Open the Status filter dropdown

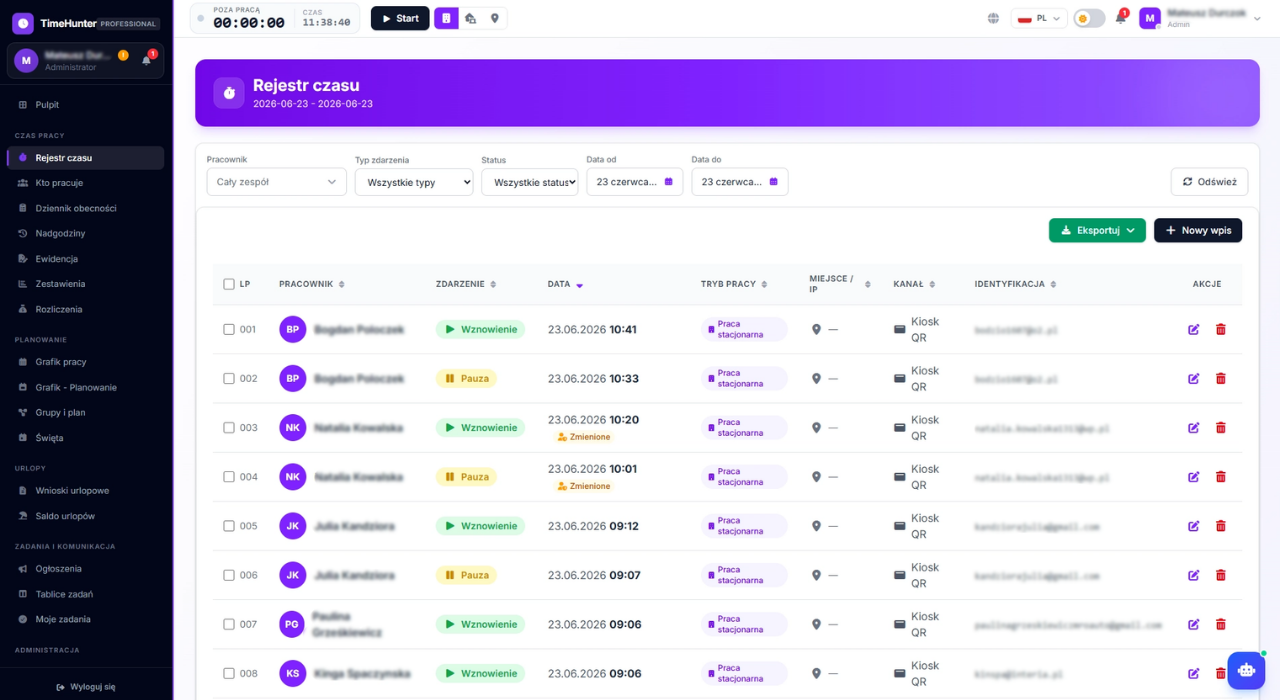tap(530, 182)
